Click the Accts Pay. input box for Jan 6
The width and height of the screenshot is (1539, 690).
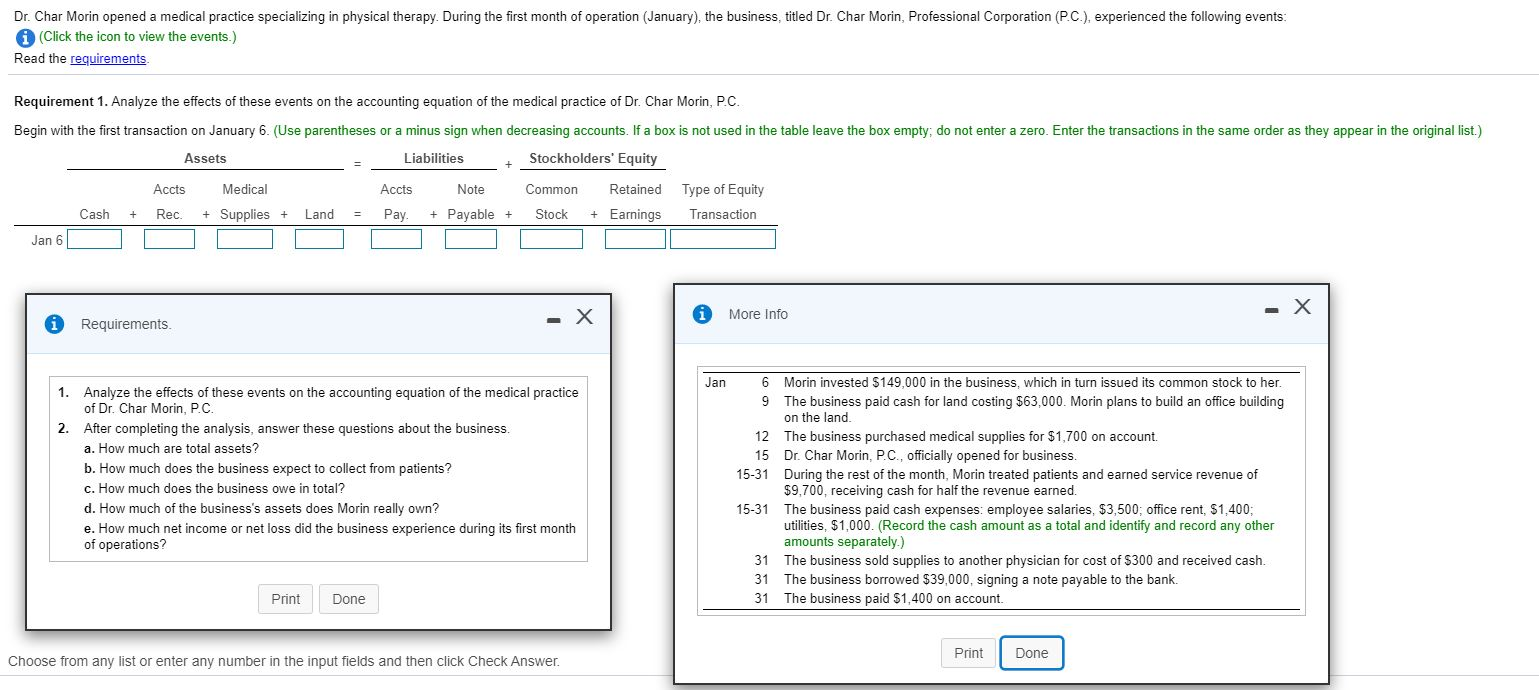396,239
